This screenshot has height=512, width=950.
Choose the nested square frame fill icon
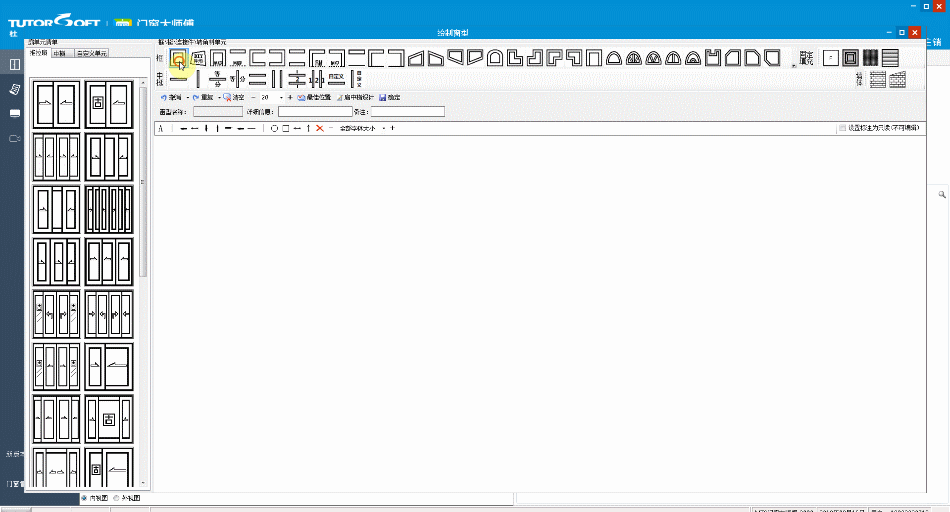click(x=851, y=58)
